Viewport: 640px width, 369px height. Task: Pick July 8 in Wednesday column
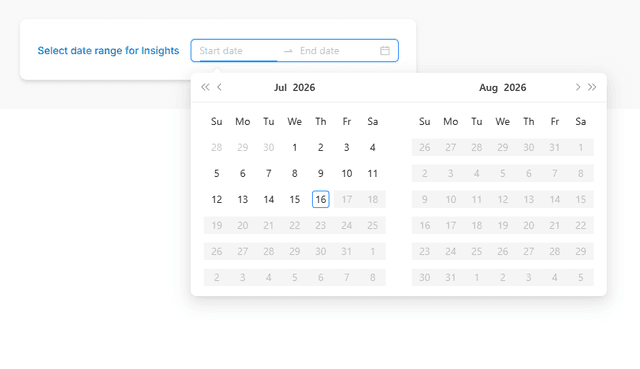click(295, 173)
